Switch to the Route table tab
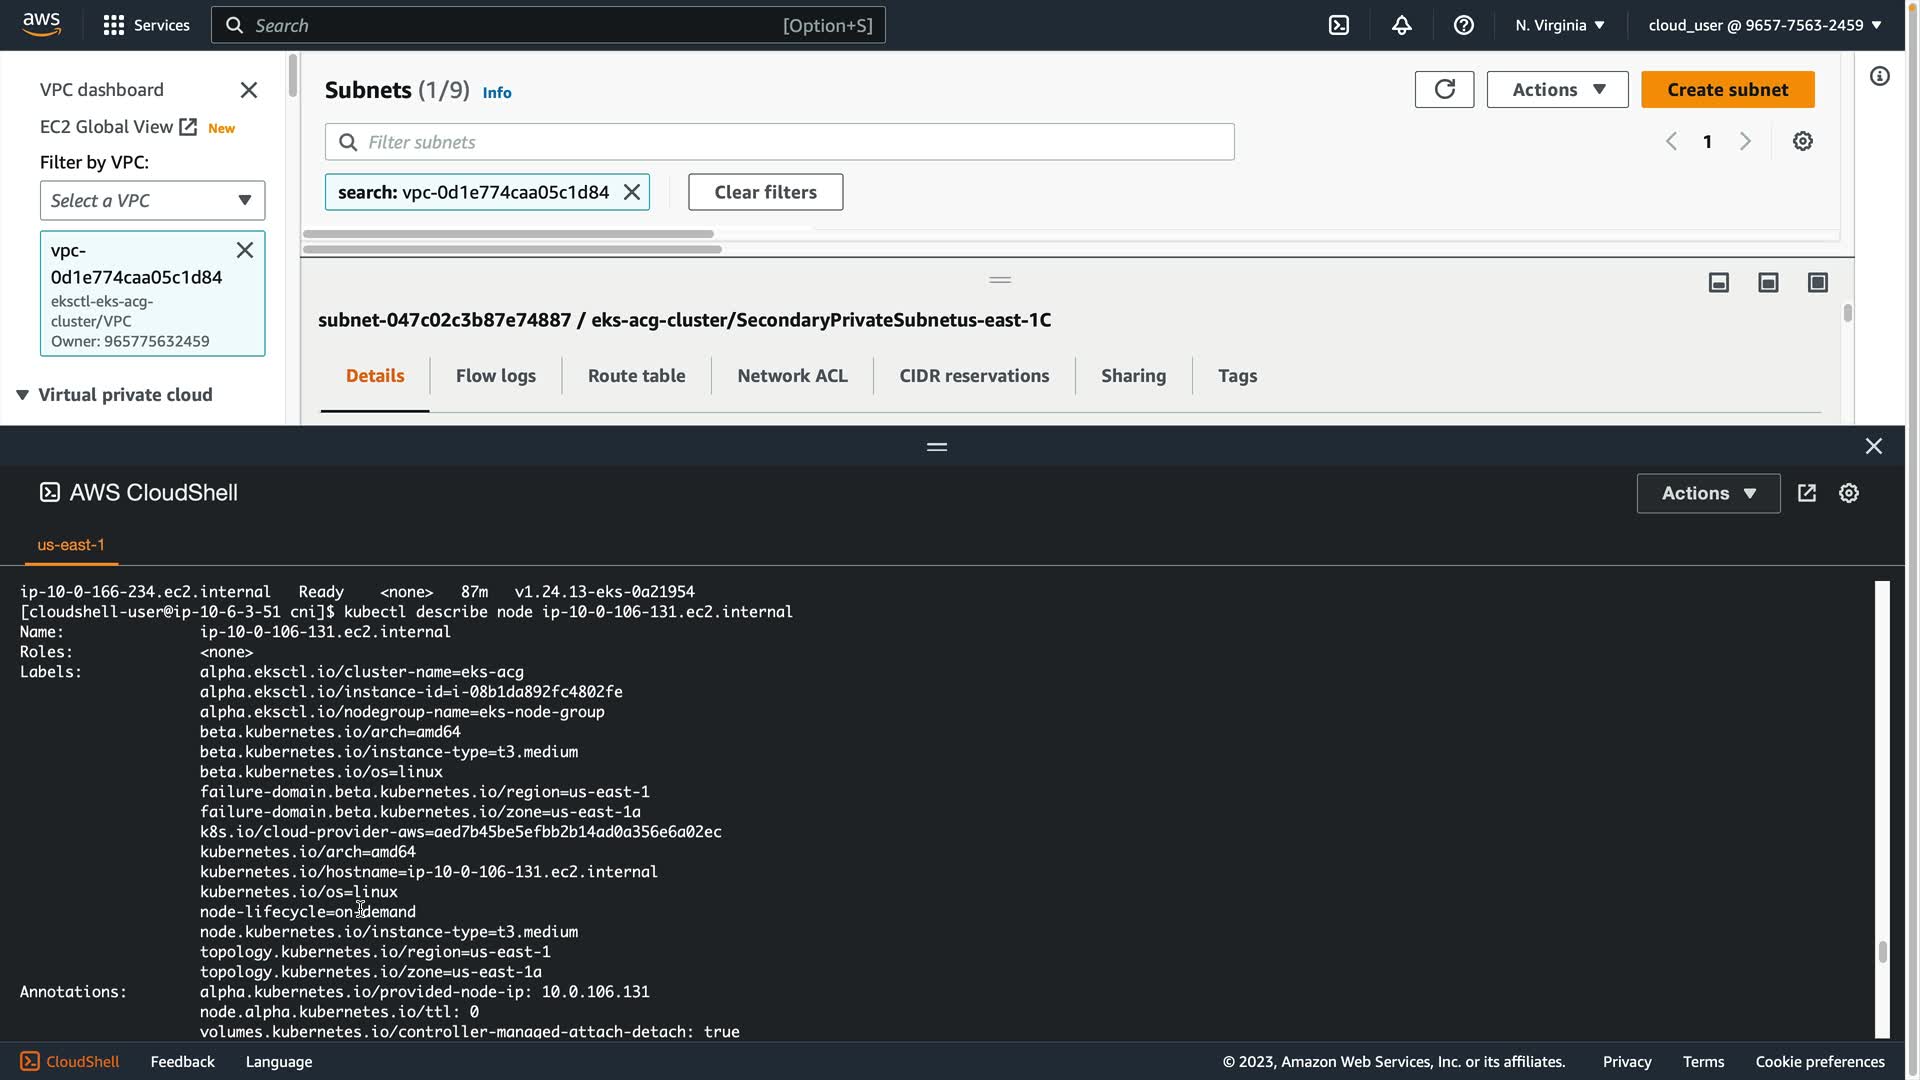Image resolution: width=1920 pixels, height=1080 pixels. (636, 376)
